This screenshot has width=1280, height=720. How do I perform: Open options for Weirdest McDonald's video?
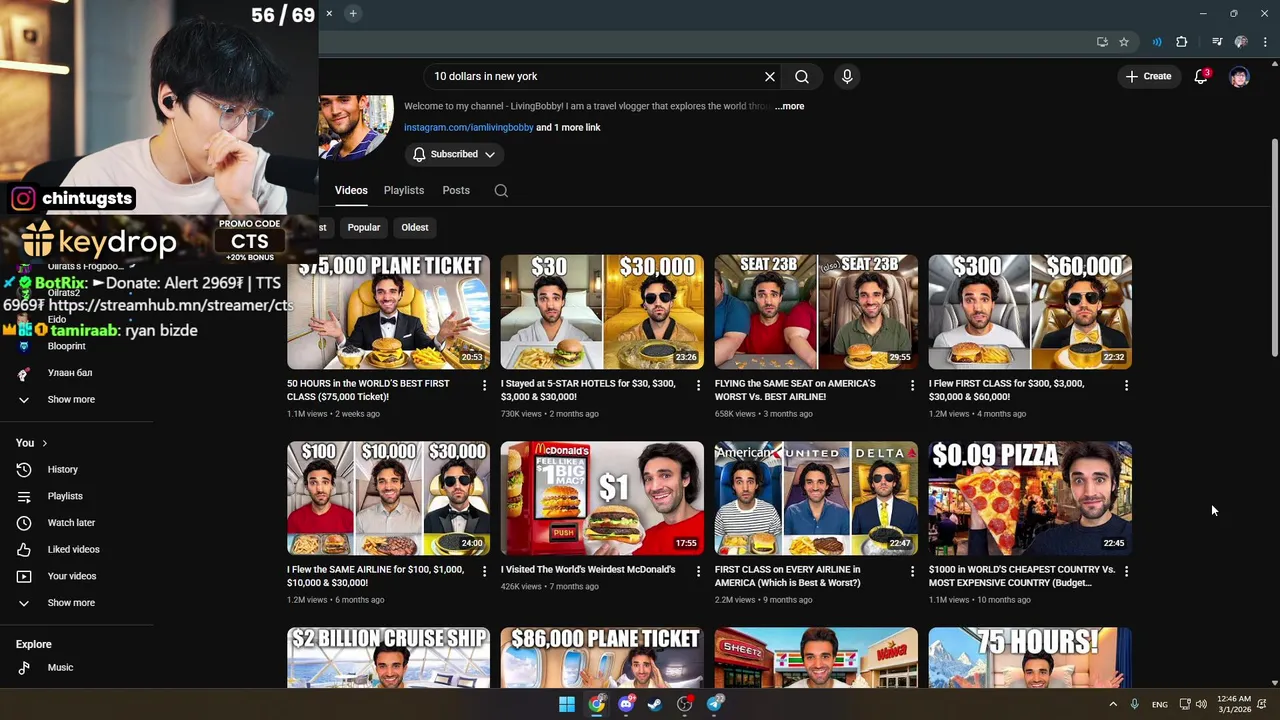[699, 571]
